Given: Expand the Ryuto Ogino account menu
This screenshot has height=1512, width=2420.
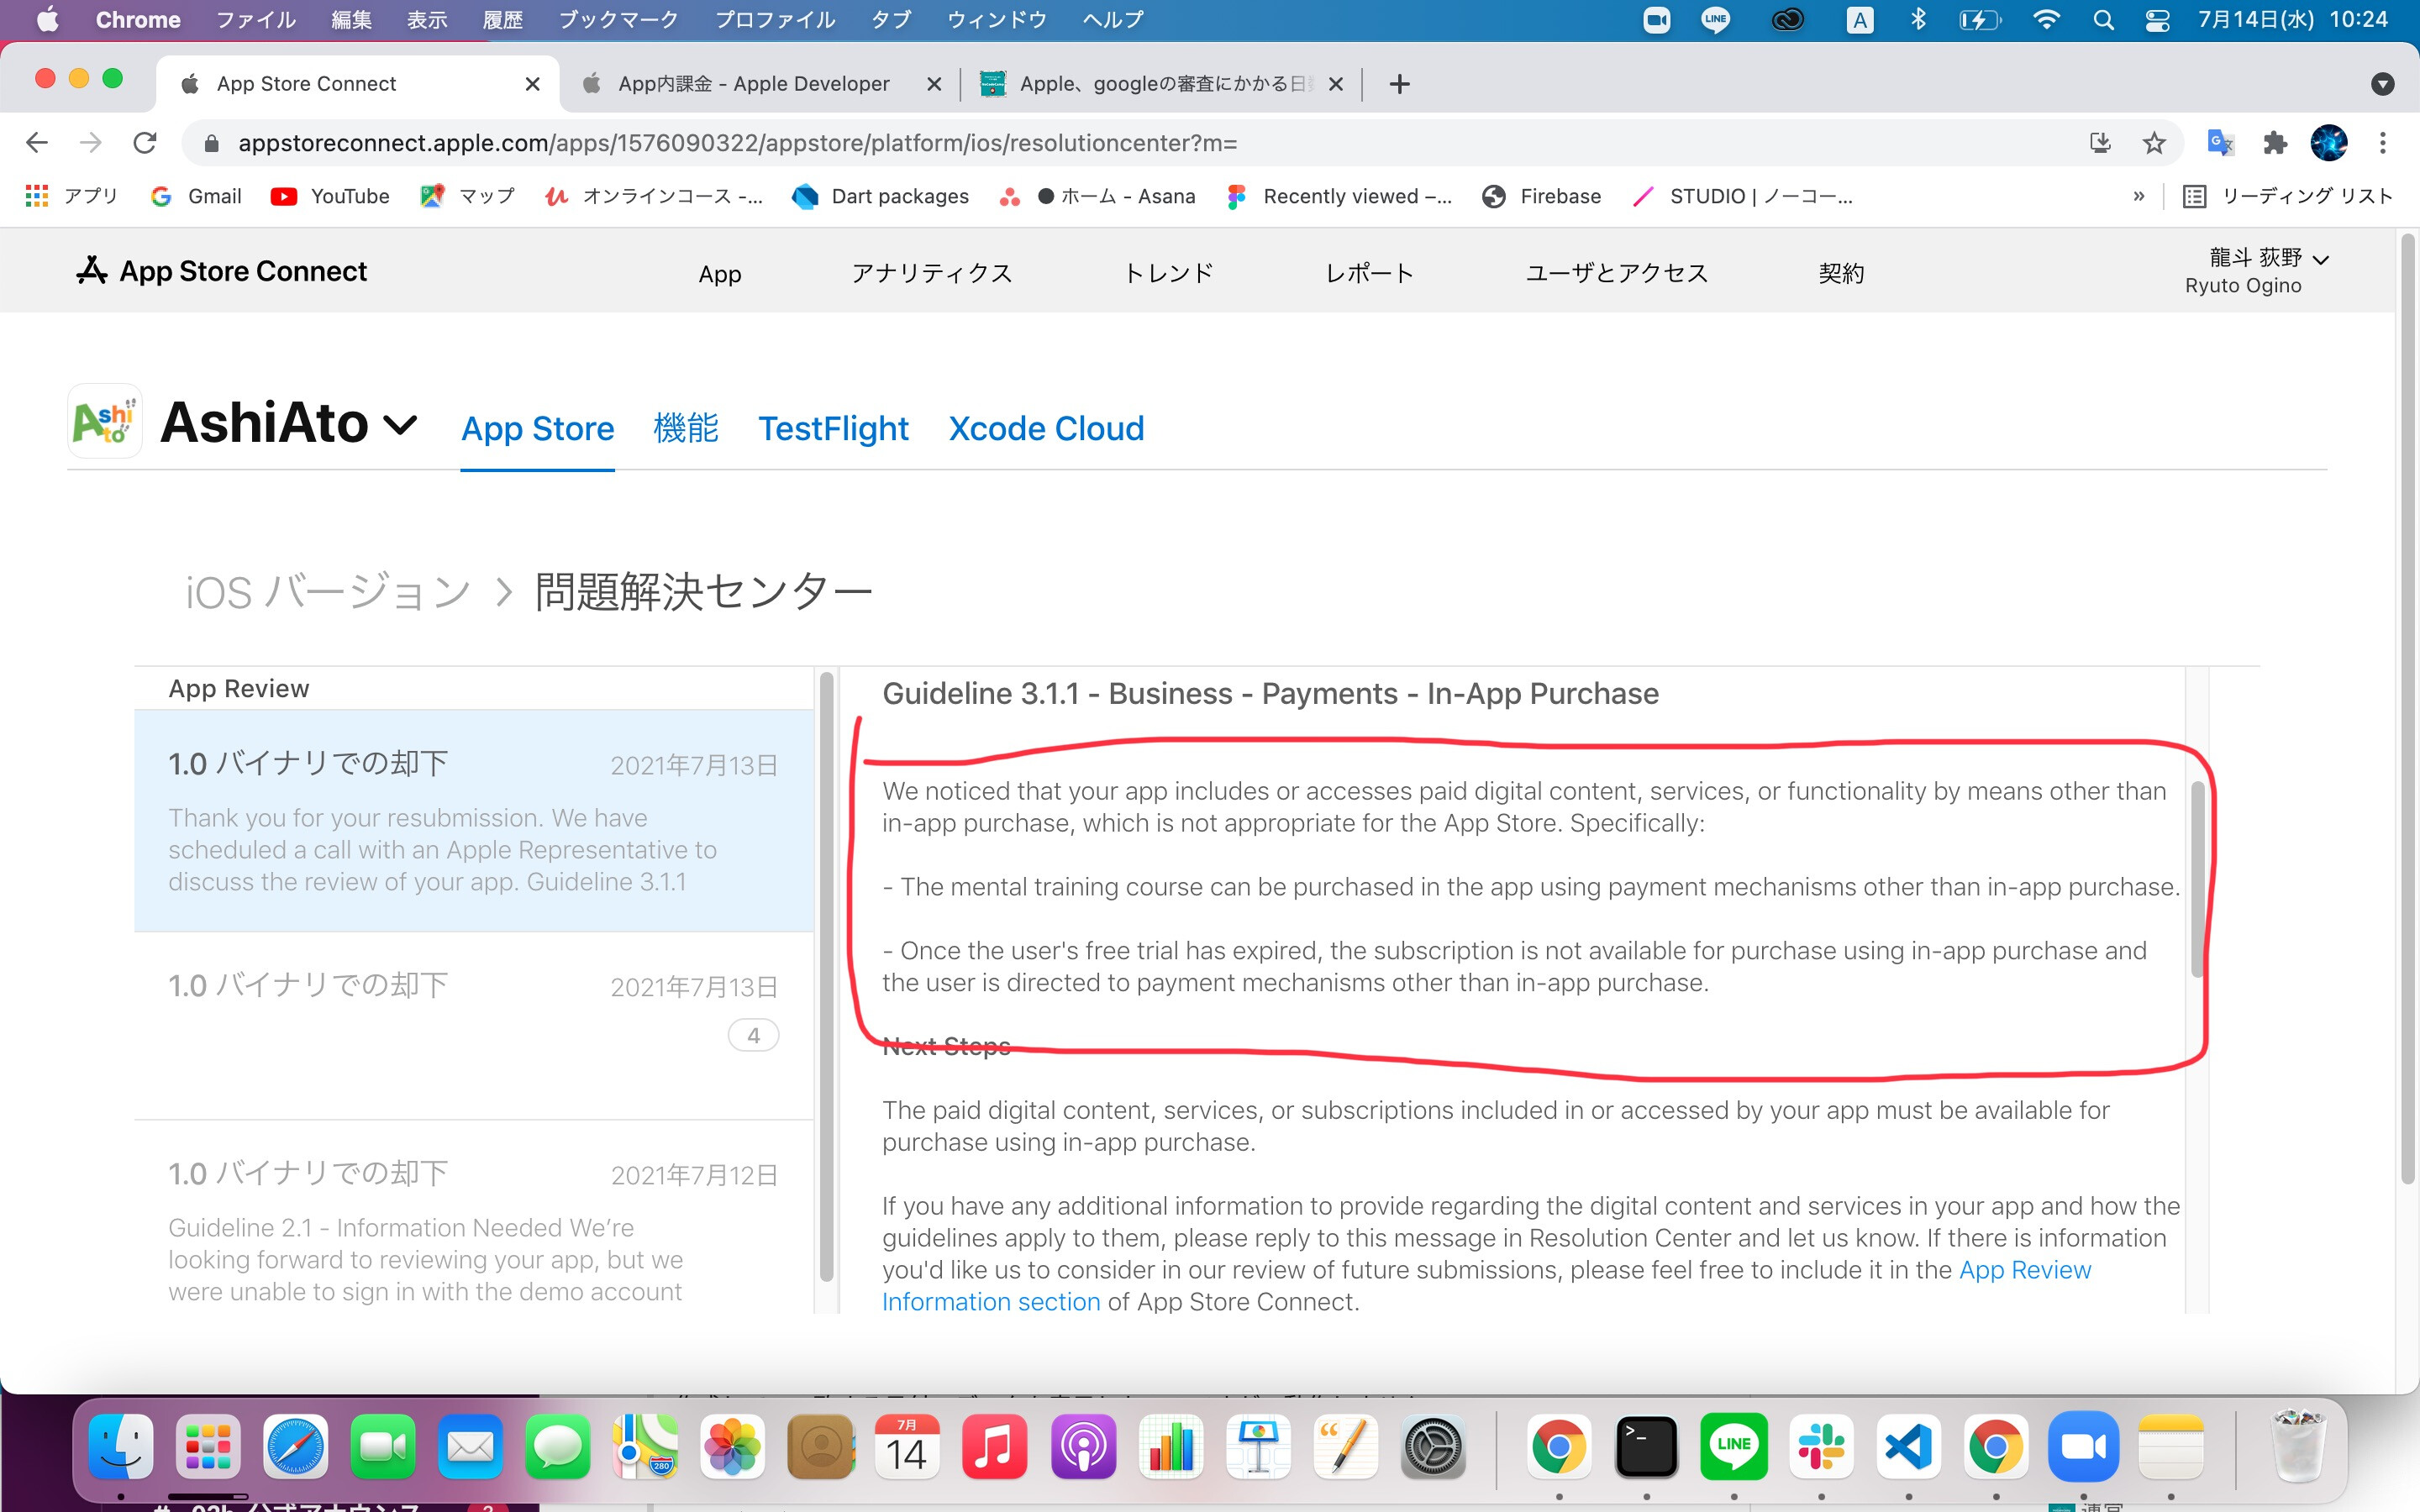Looking at the screenshot, I should coord(2258,271).
